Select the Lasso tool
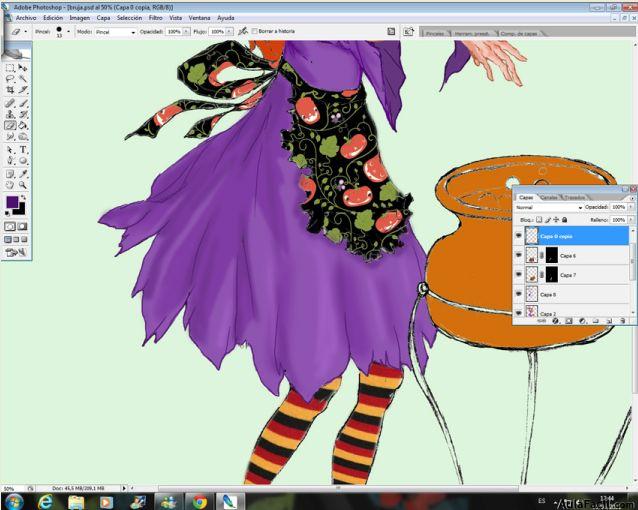The width and height of the screenshot is (638, 510). coord(10,79)
